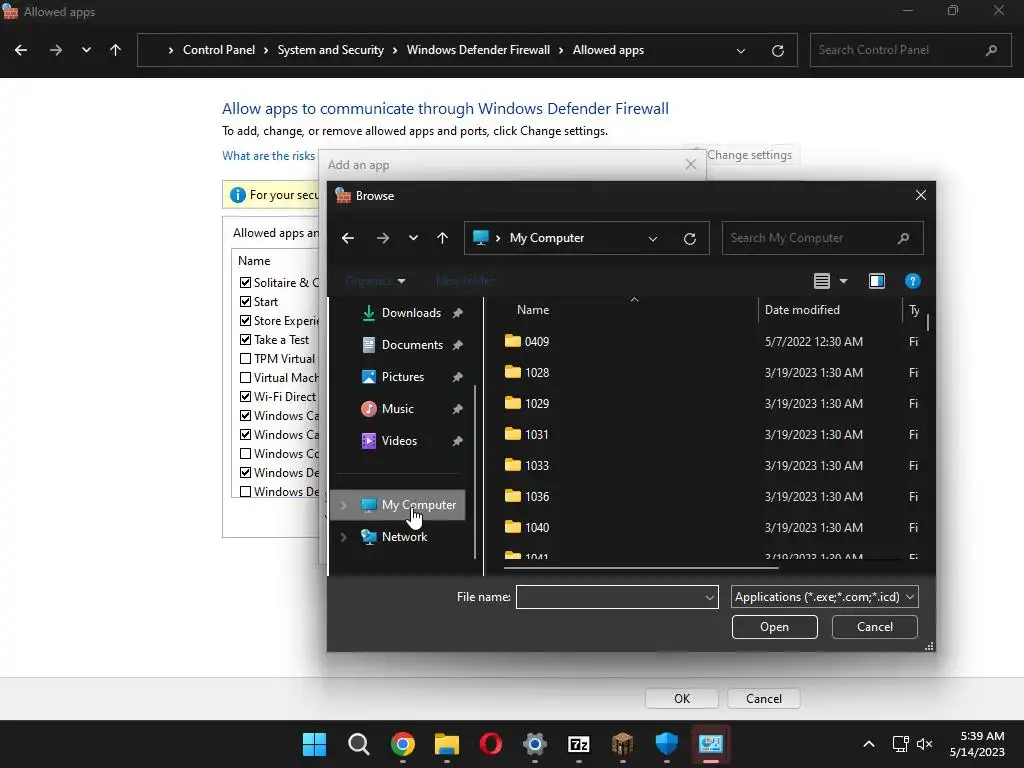Refresh the My Computer location
Screen dimensions: 1024x768
pos(690,238)
